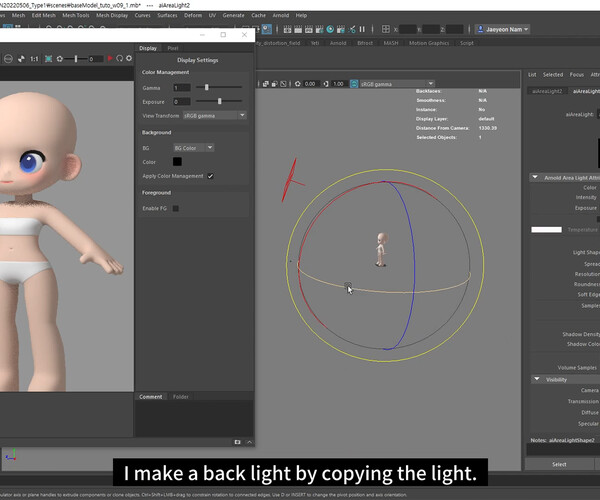Switch to the Pixel tab

(173, 48)
